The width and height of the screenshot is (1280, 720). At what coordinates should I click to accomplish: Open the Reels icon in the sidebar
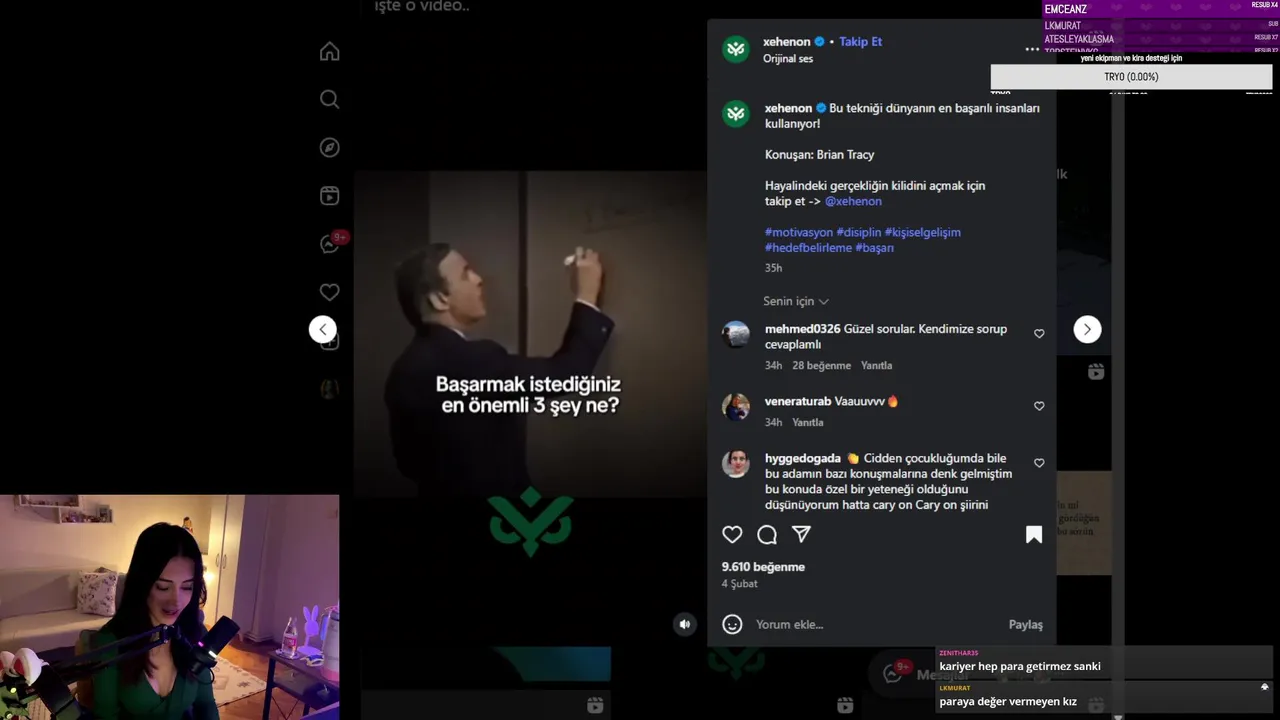point(329,196)
